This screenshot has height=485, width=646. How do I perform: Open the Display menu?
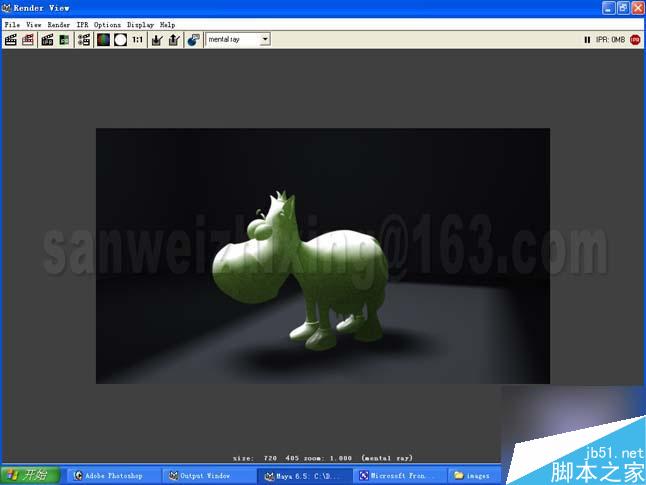[x=140, y=25]
